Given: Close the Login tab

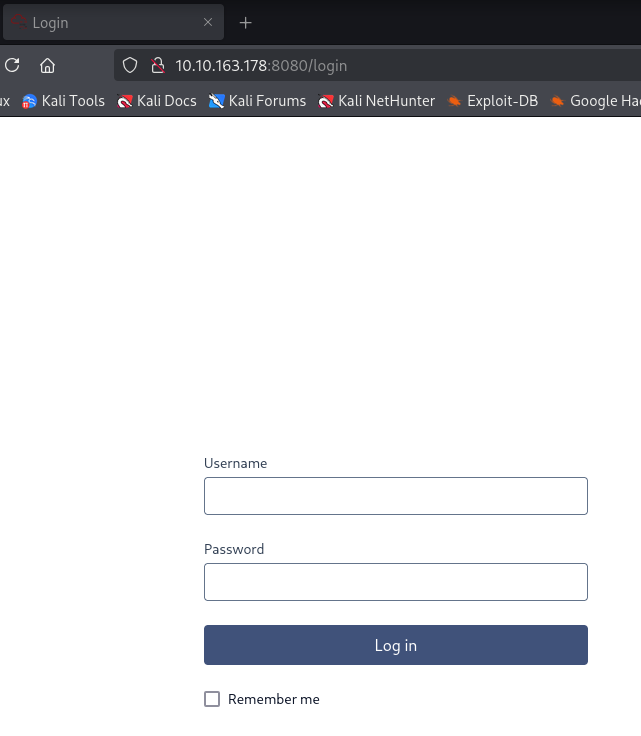Looking at the screenshot, I should click(x=208, y=22).
